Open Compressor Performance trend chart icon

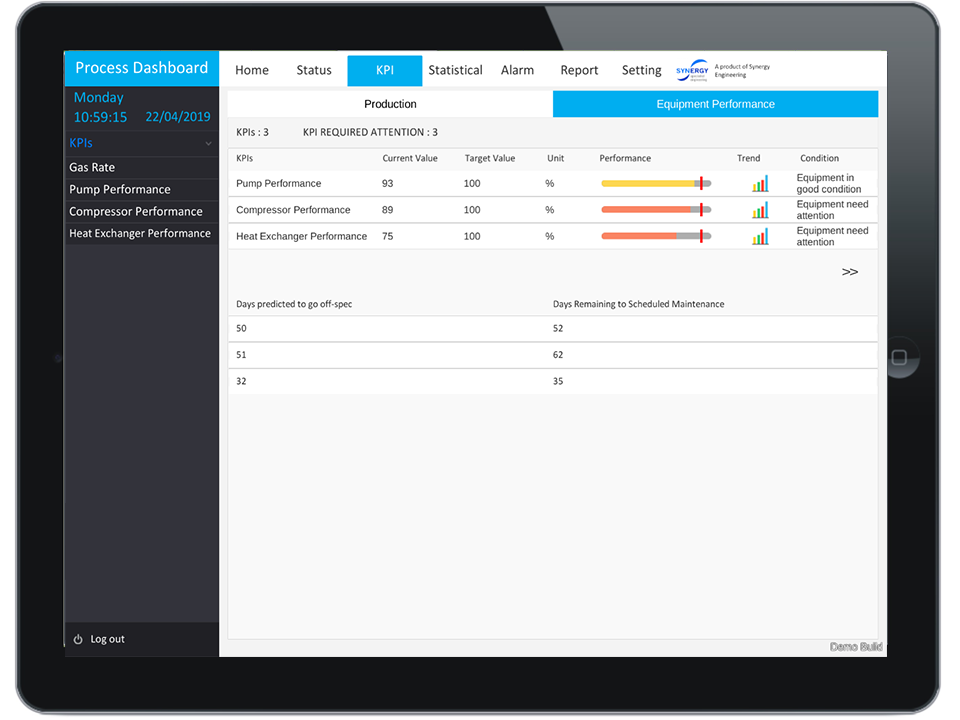(760, 210)
